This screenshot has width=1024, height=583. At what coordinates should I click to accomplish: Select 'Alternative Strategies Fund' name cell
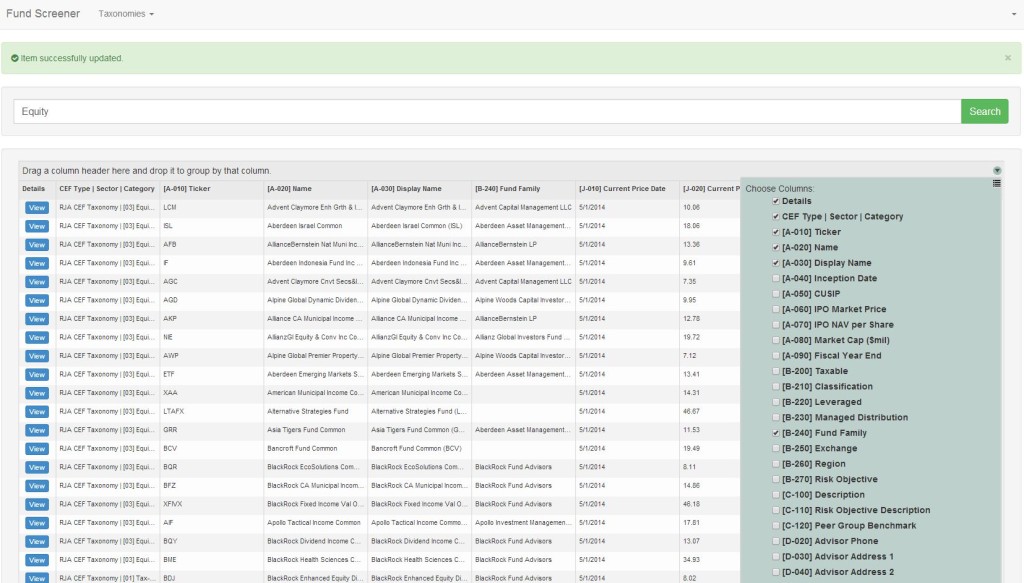point(308,412)
